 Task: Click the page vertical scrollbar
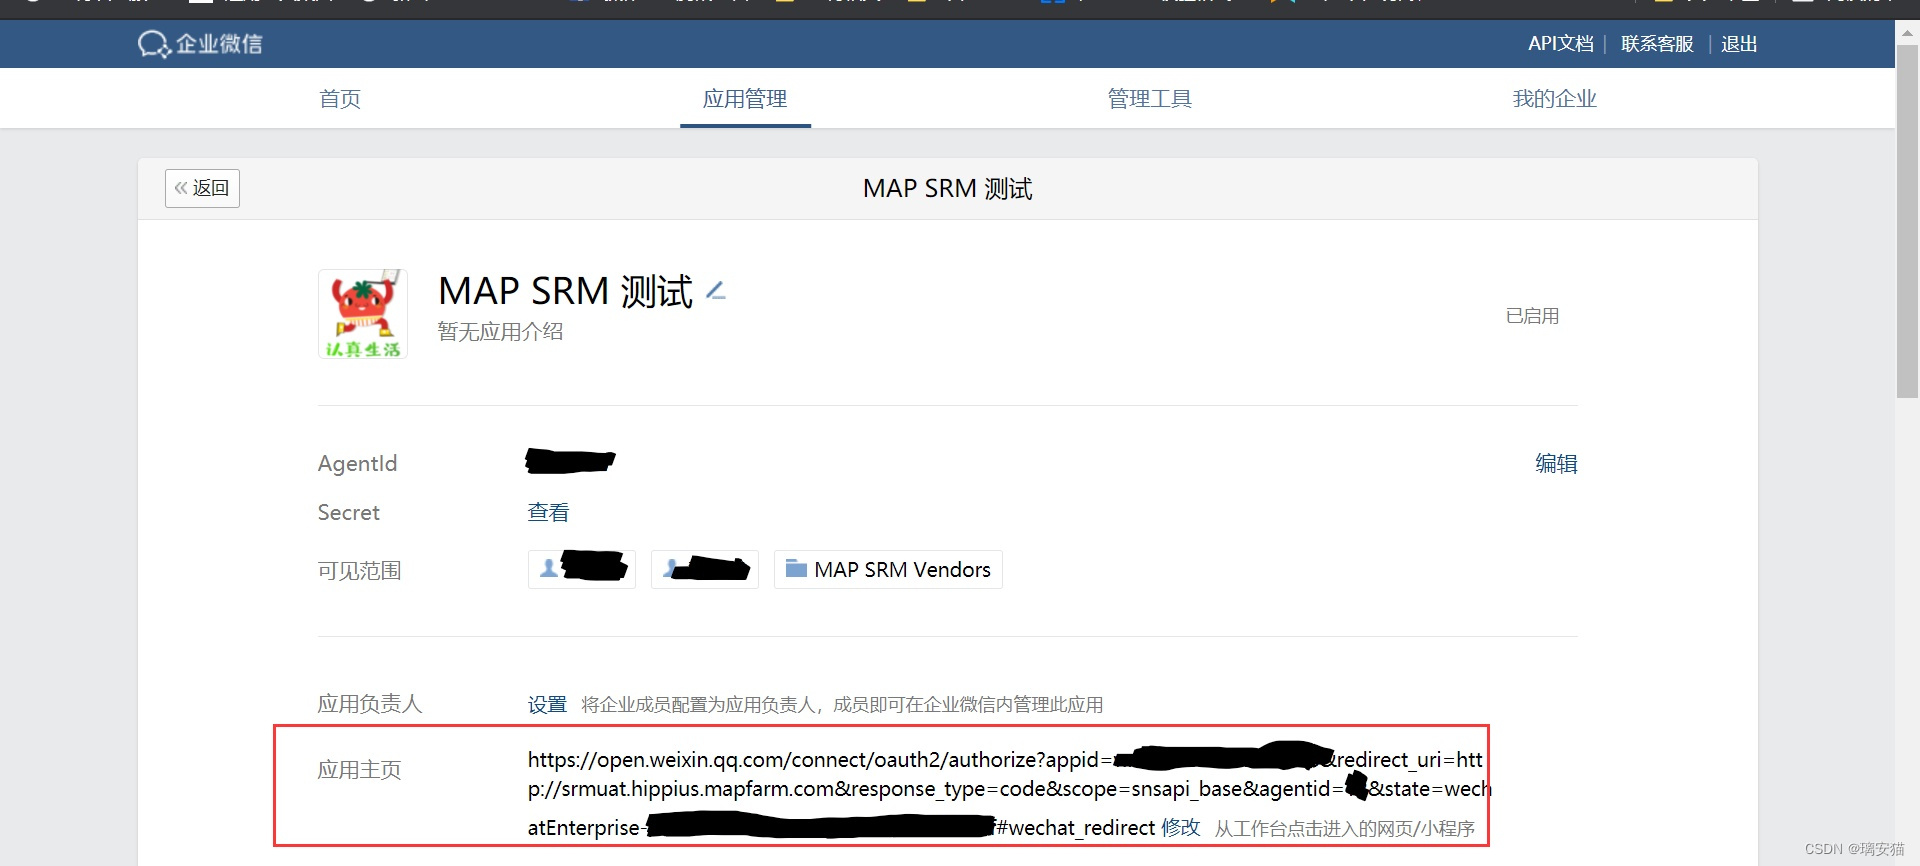pos(1907,220)
